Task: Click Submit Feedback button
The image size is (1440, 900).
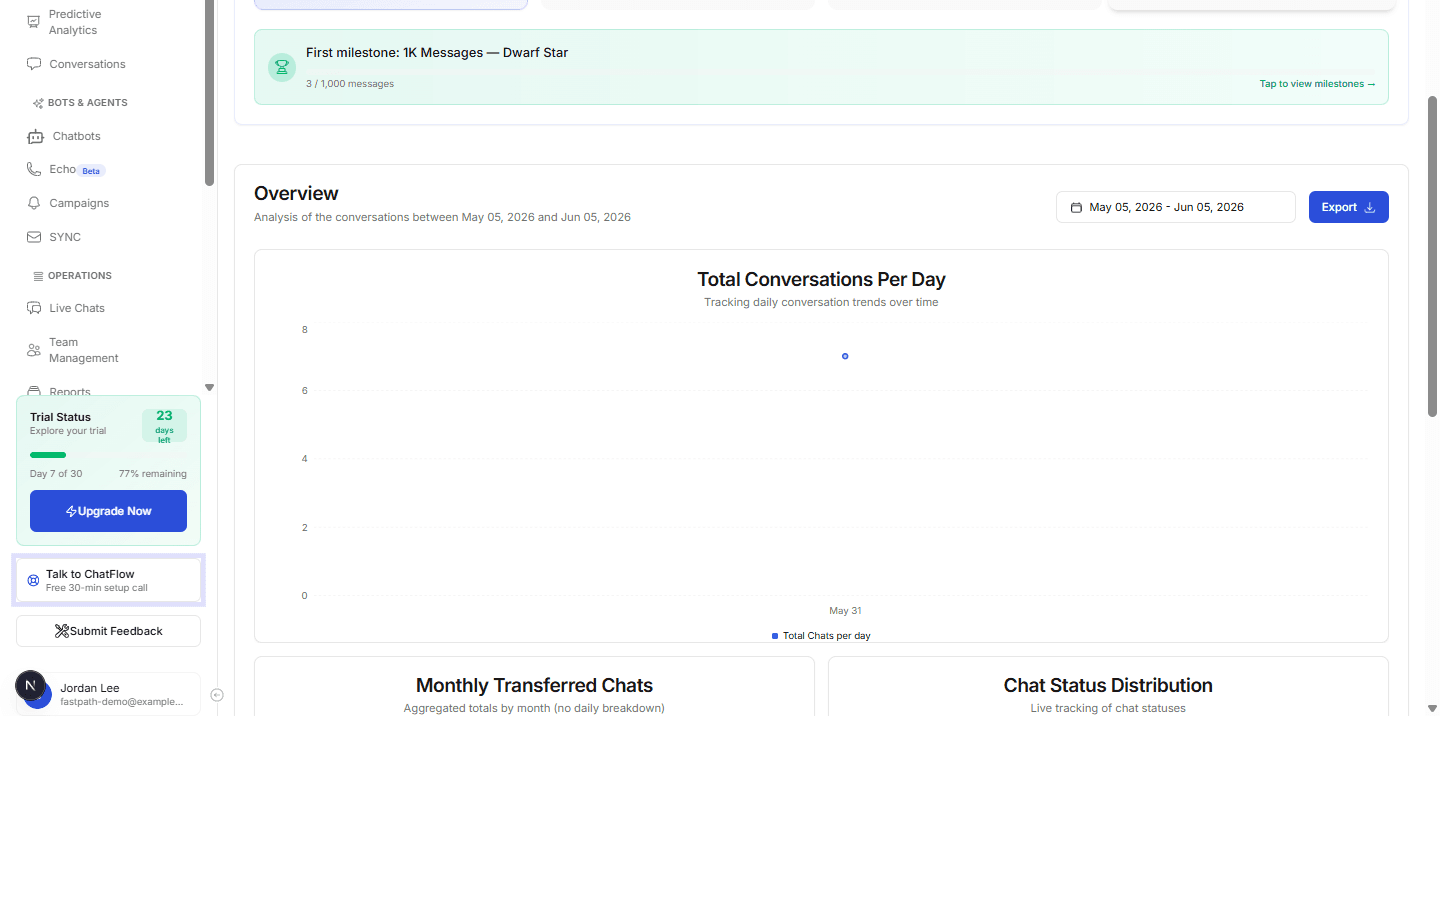Action: [x=108, y=631]
